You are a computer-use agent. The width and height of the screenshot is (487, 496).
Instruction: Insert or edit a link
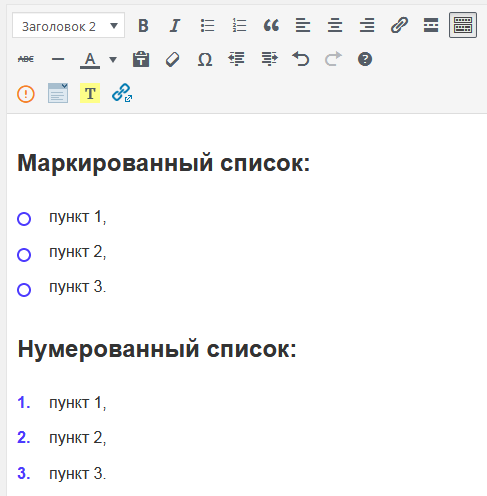pos(399,25)
